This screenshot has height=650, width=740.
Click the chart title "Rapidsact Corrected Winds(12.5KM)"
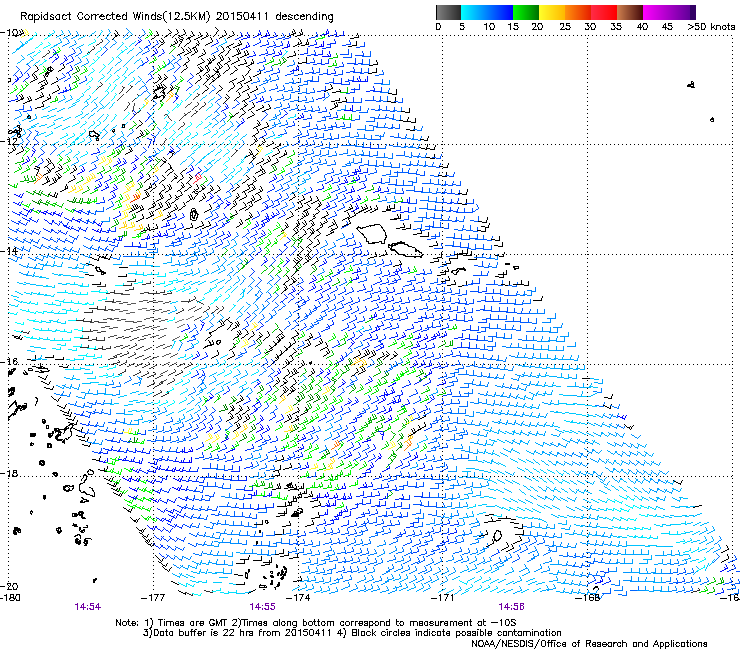(x=115, y=17)
